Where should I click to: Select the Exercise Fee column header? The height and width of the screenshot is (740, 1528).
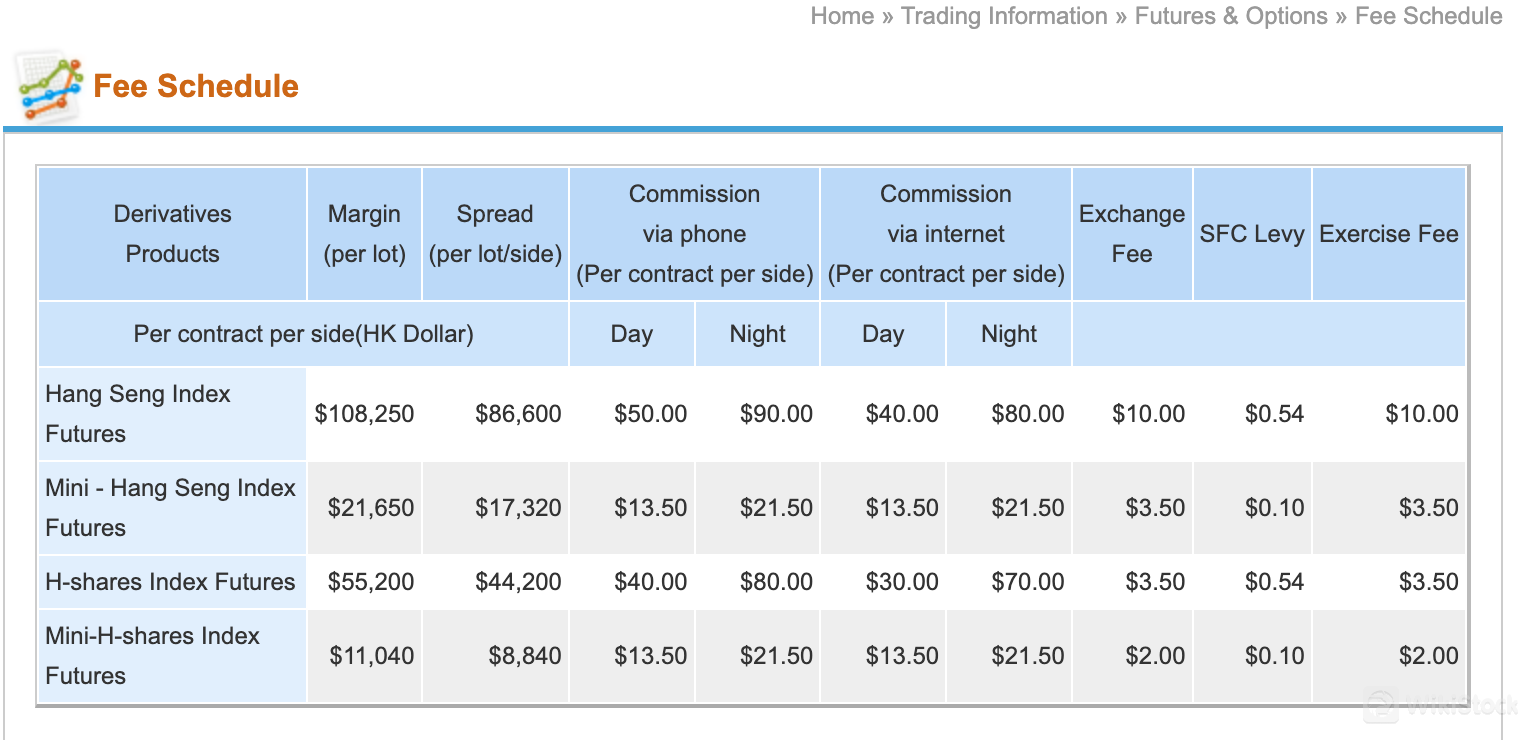(x=1389, y=234)
